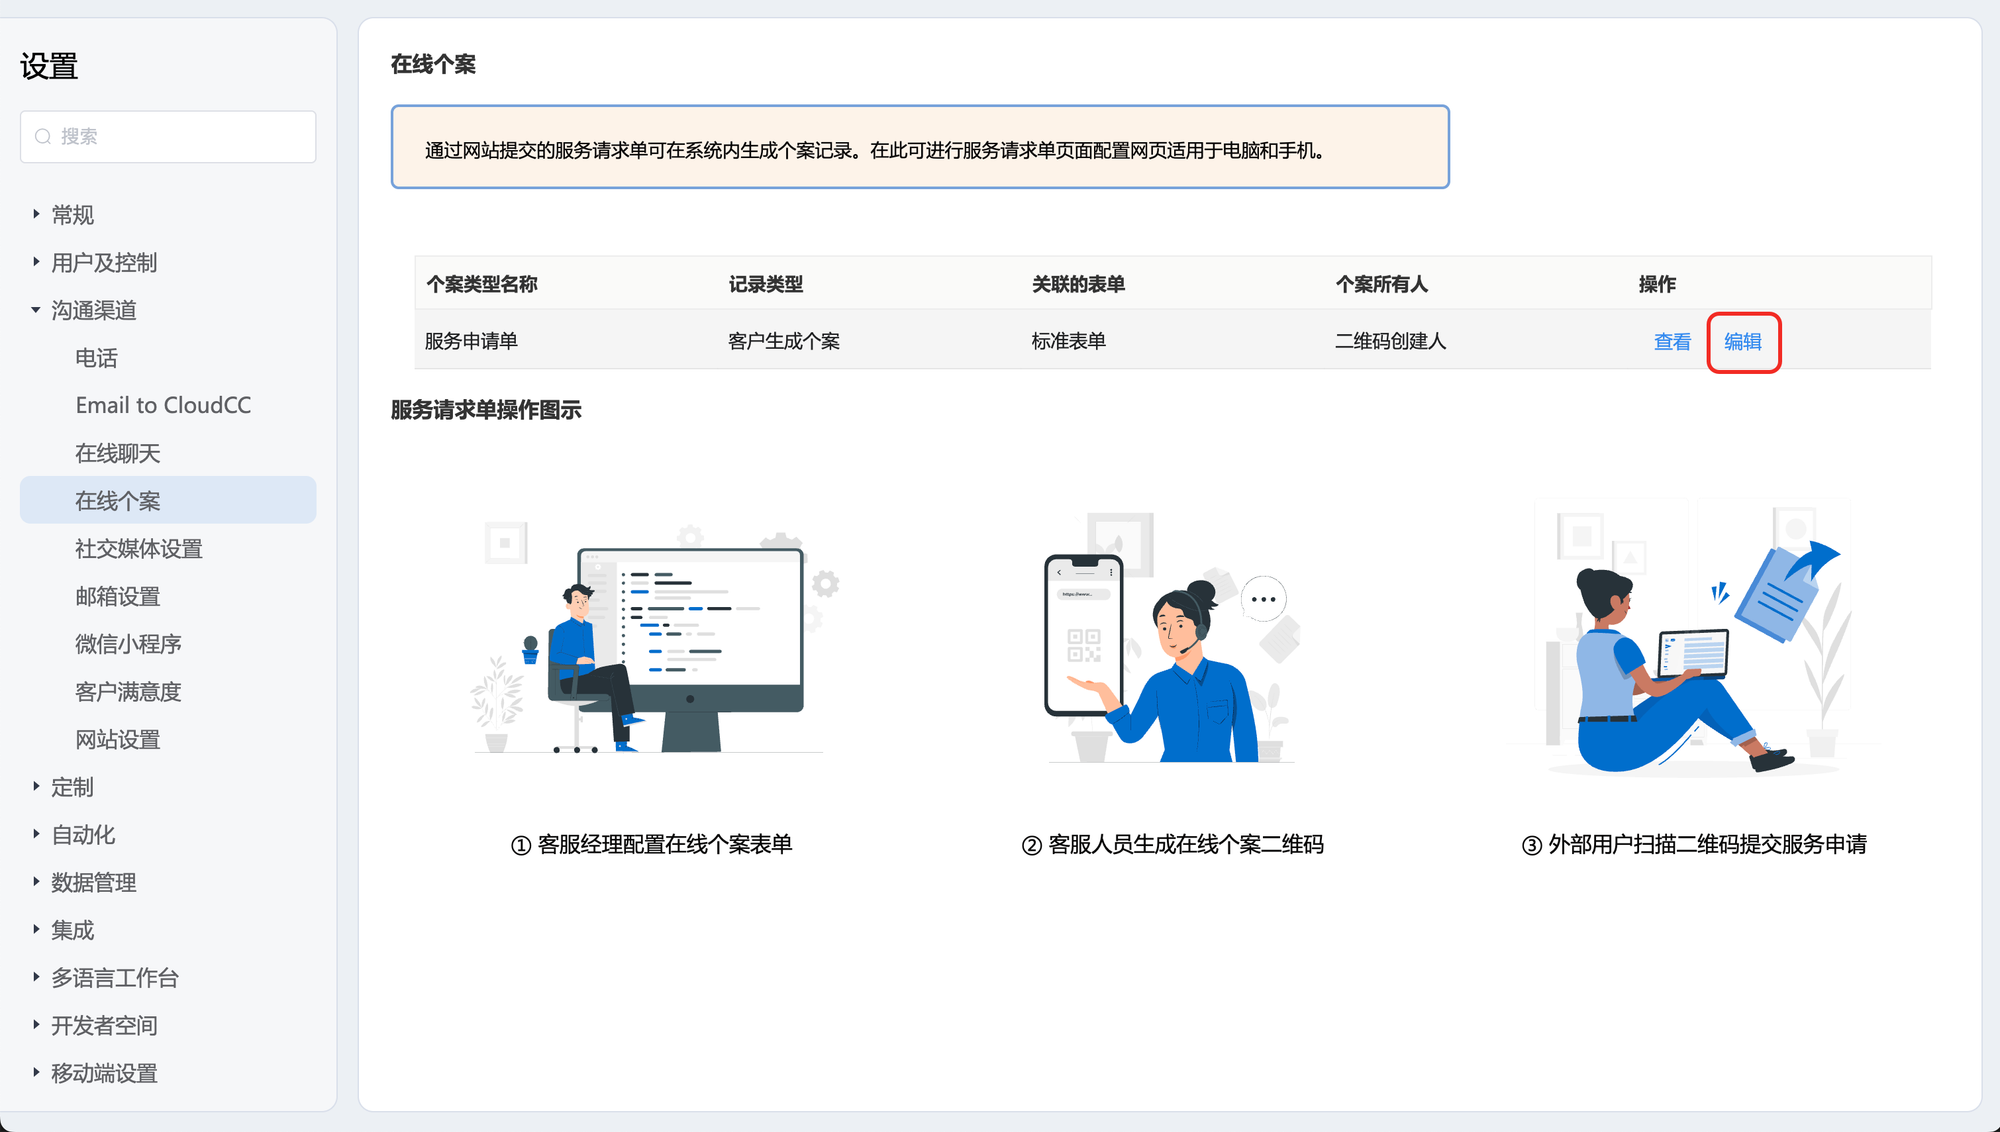Expand the 定制 section arrow
The width and height of the screenshot is (2000, 1132).
click(x=36, y=787)
